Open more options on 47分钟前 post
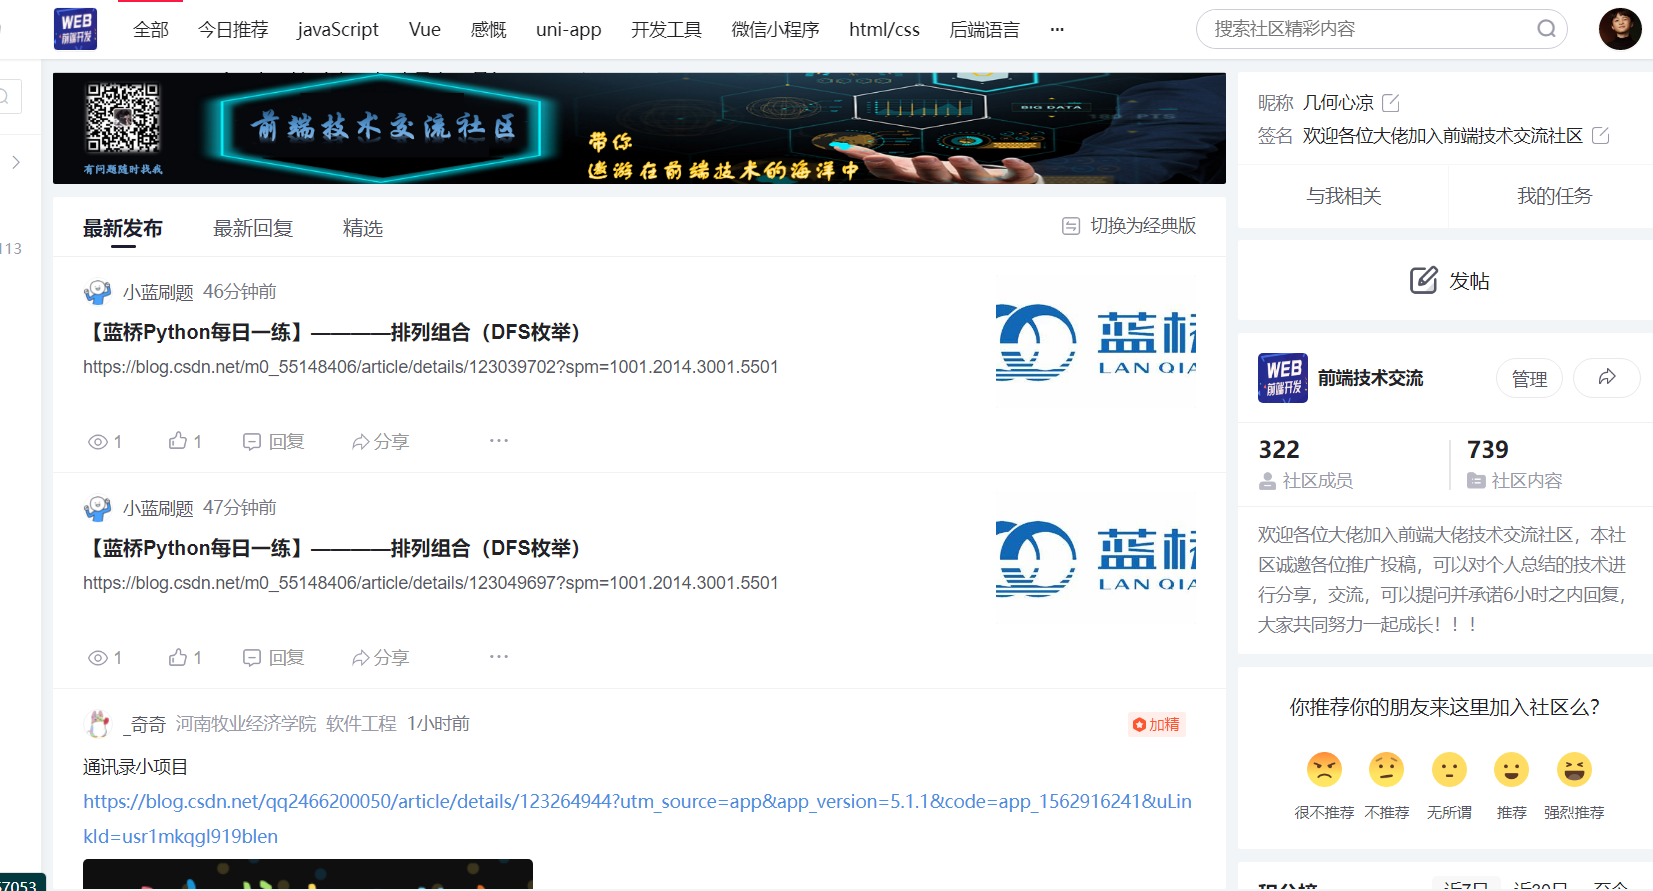This screenshot has width=1653, height=891. [x=499, y=656]
